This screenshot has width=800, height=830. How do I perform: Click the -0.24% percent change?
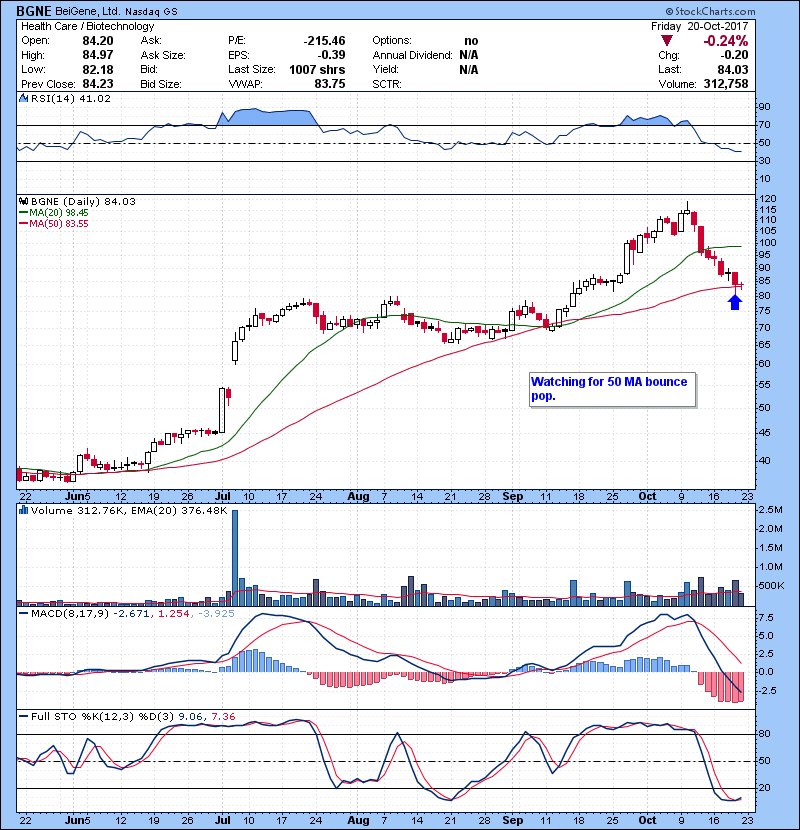tap(726, 41)
